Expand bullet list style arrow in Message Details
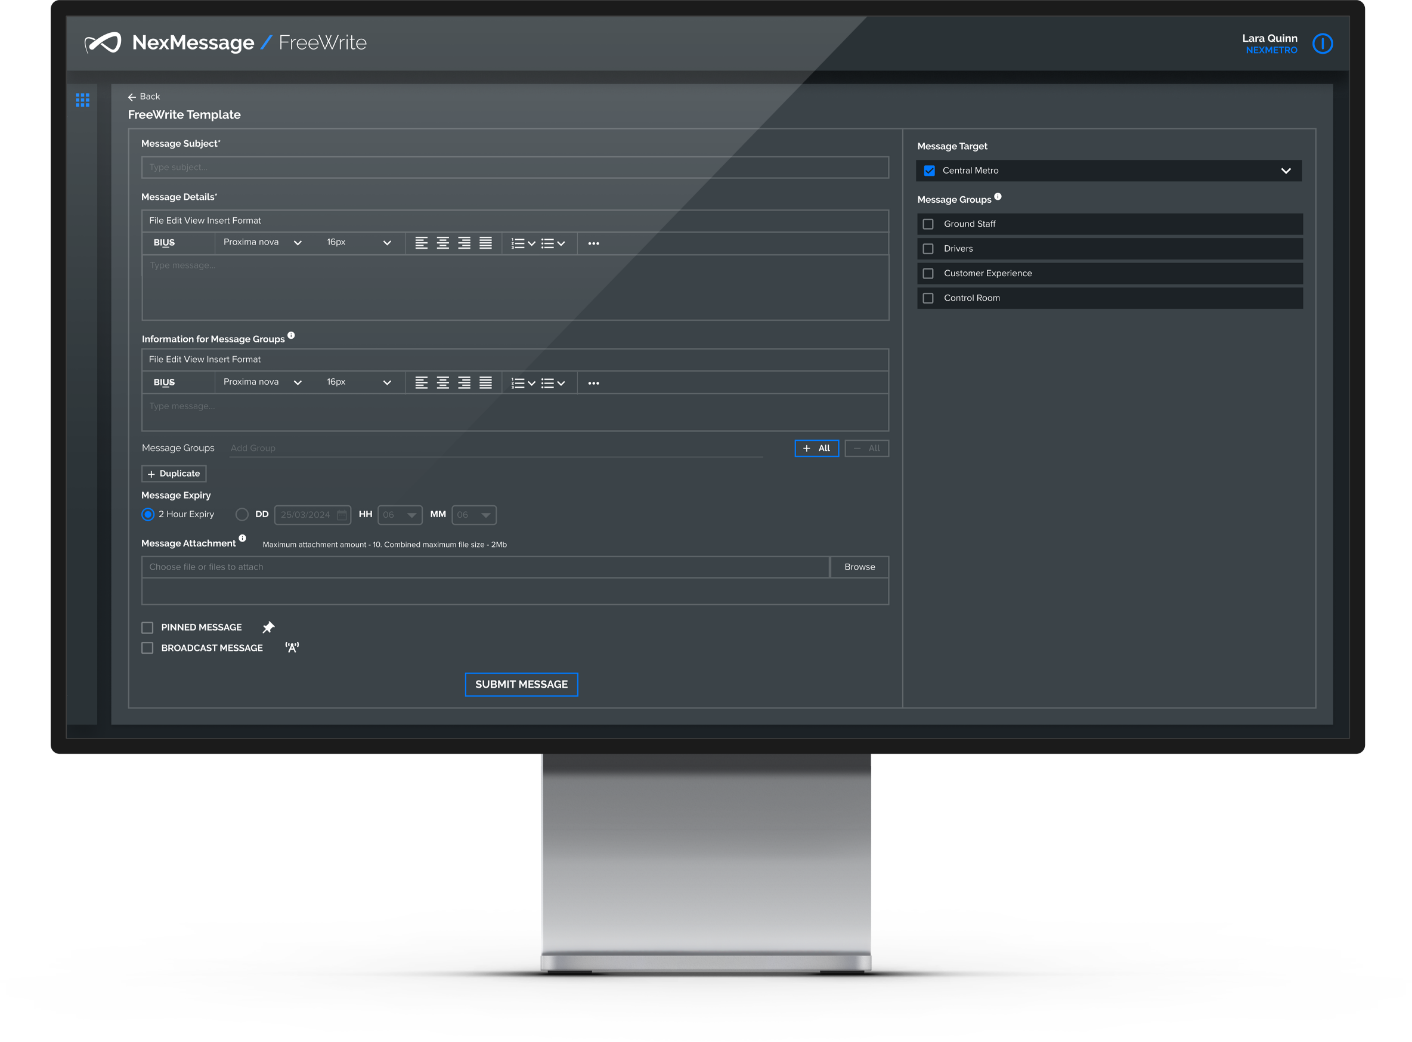The width and height of the screenshot is (1412, 1042). [x=561, y=243]
